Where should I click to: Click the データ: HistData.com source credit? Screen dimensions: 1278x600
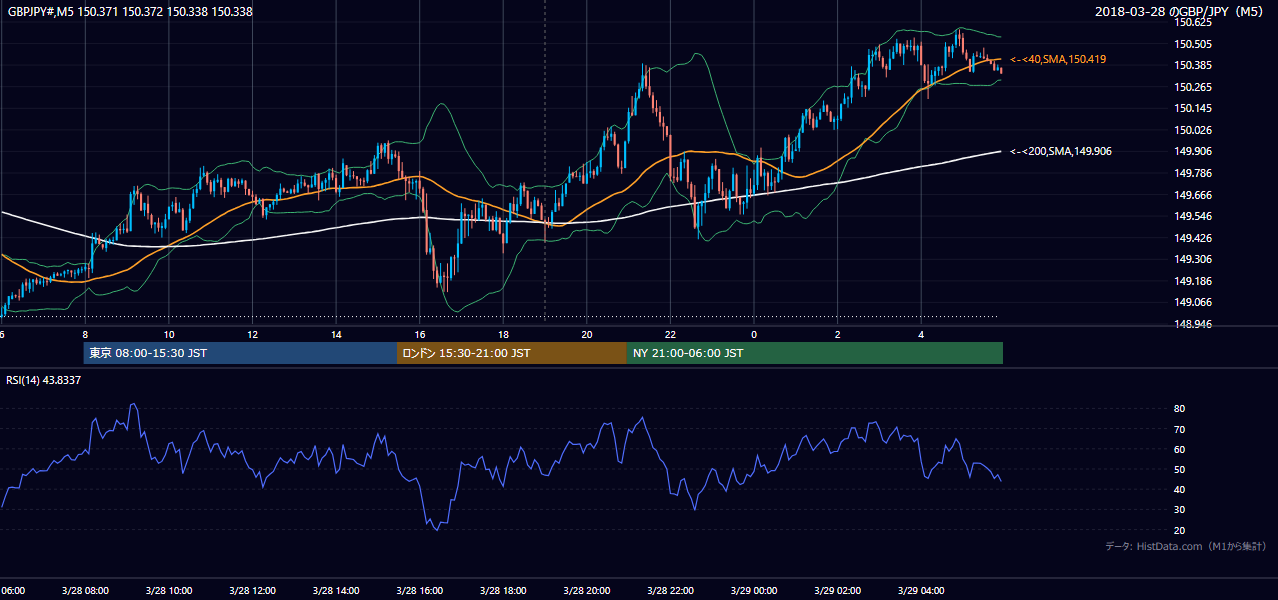click(x=1186, y=546)
